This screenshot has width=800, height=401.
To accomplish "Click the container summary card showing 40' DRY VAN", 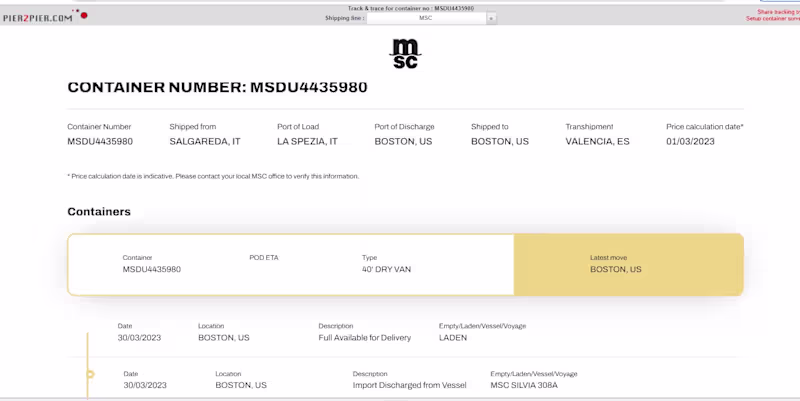I will pos(405,265).
